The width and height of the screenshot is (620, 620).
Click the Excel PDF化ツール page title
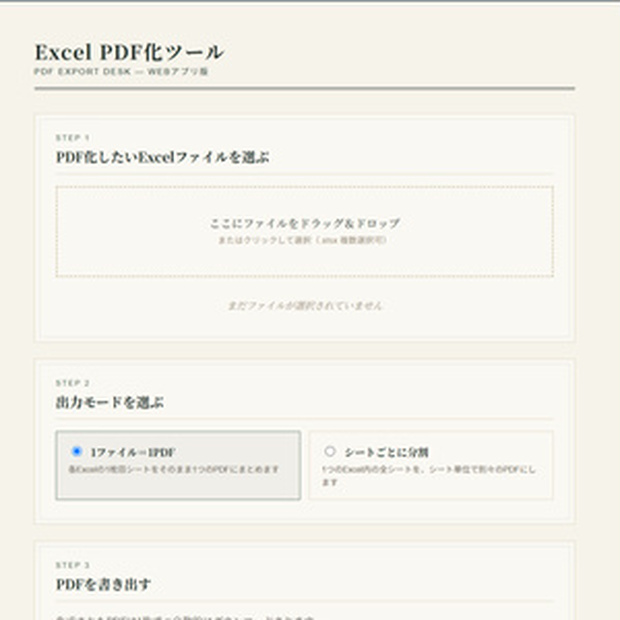pos(129,52)
